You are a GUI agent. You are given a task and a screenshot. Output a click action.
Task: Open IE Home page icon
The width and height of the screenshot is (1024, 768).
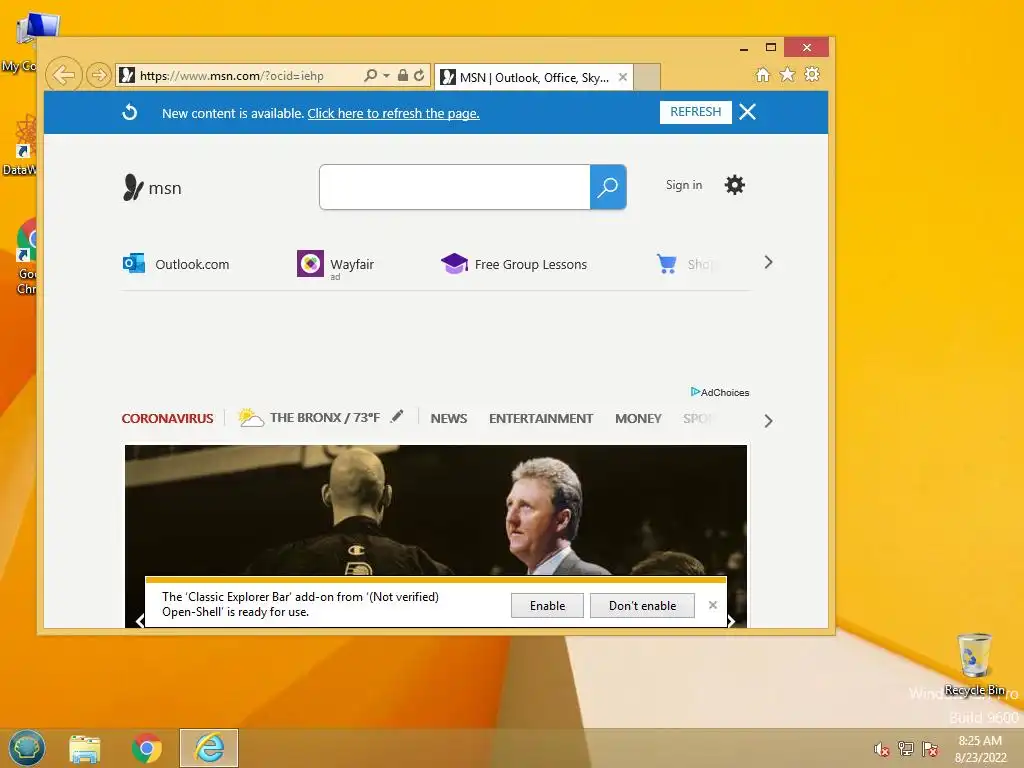(763, 74)
